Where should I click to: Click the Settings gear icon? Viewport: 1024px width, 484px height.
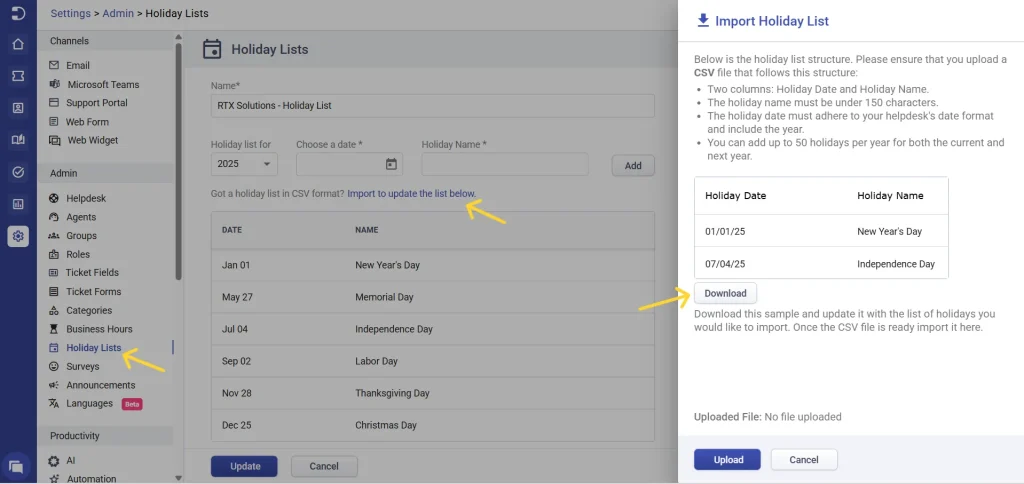coord(18,236)
